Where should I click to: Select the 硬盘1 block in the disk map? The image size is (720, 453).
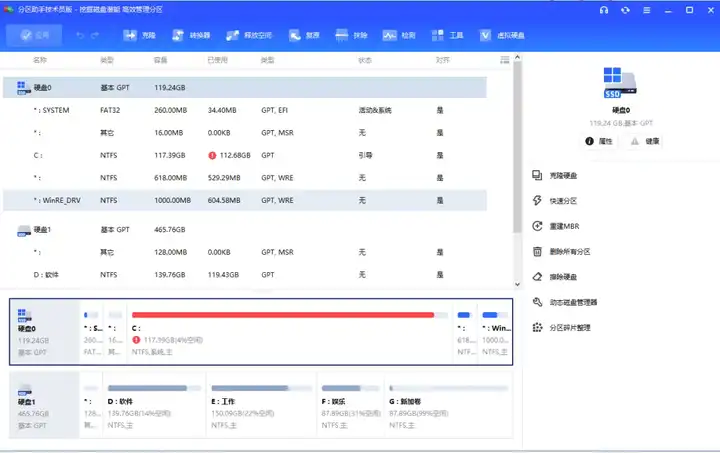point(45,405)
